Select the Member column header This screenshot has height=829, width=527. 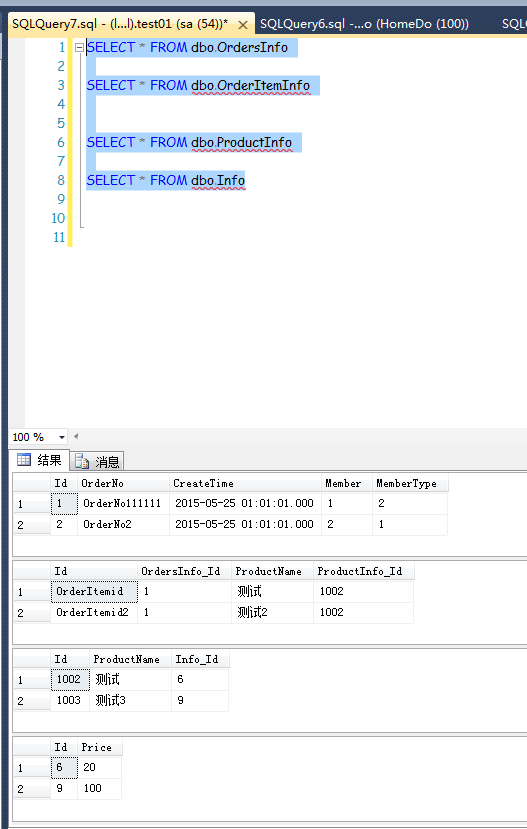click(x=347, y=483)
